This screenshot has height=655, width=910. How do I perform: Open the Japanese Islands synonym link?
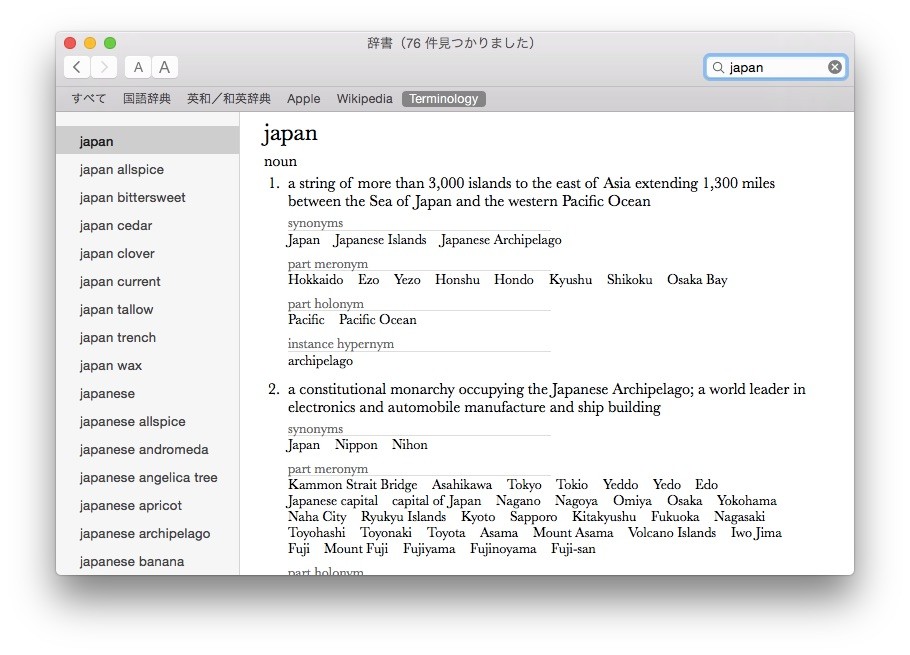pyautogui.click(x=380, y=240)
